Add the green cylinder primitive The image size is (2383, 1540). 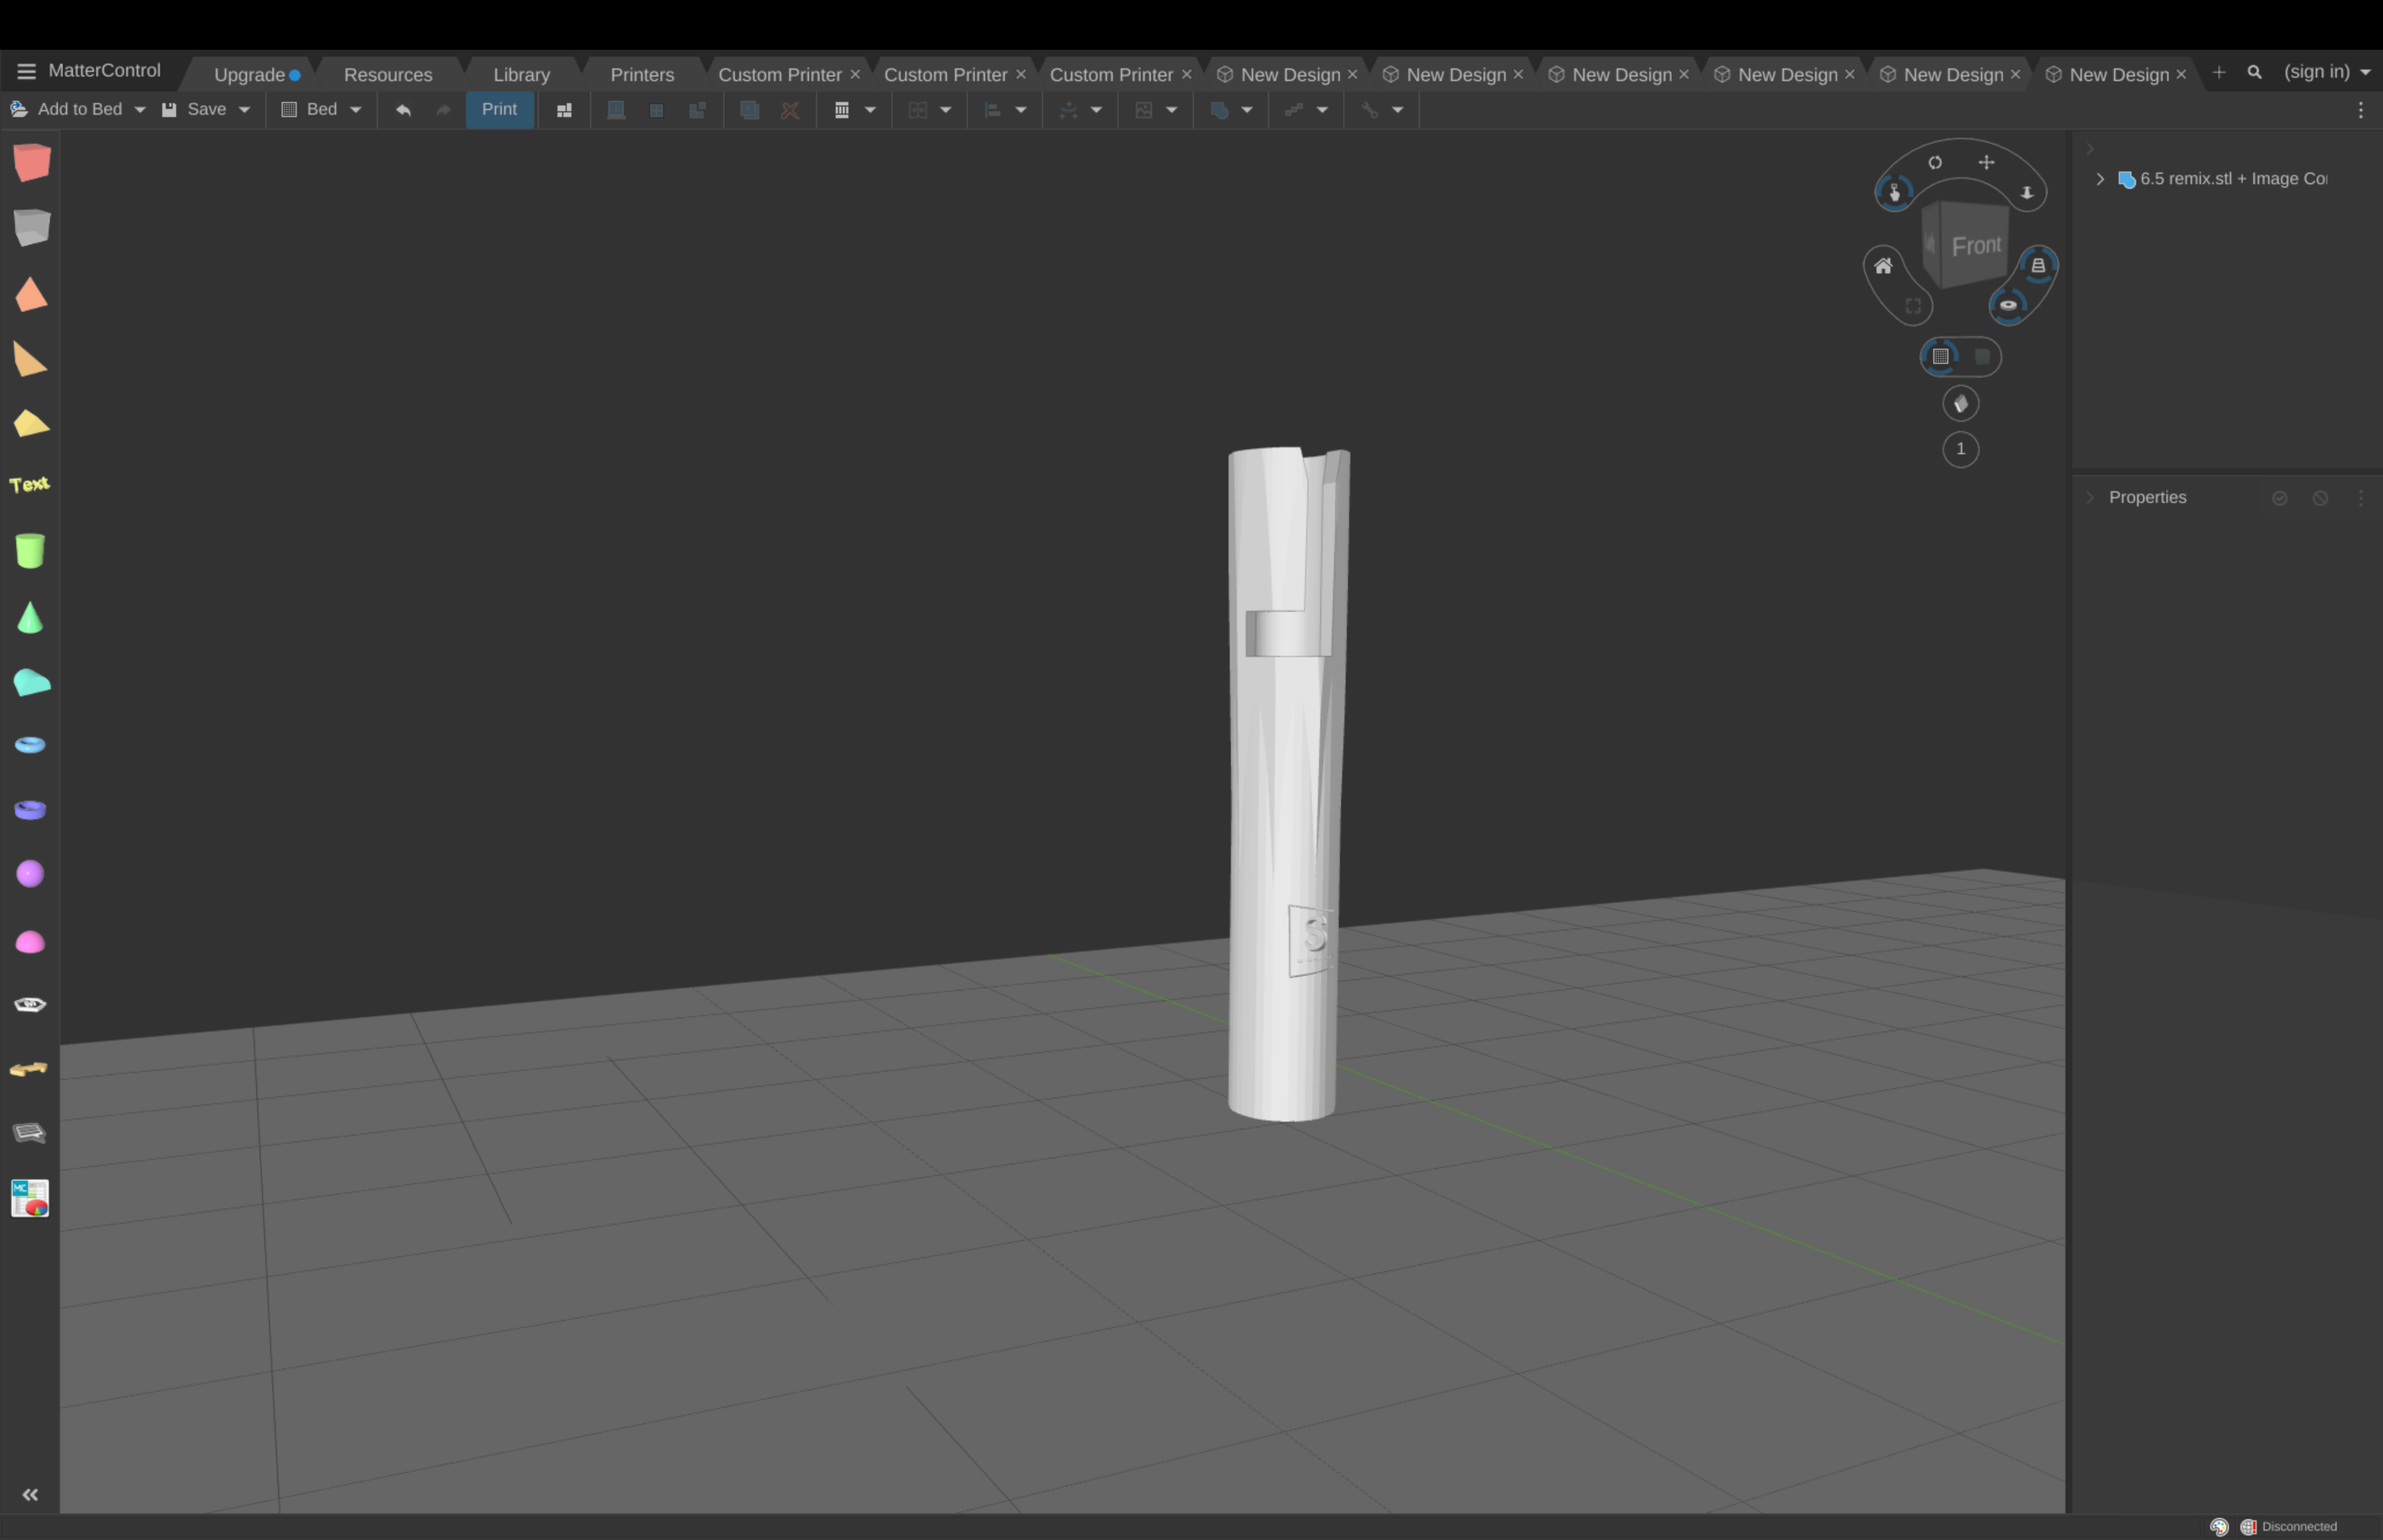tap(30, 550)
